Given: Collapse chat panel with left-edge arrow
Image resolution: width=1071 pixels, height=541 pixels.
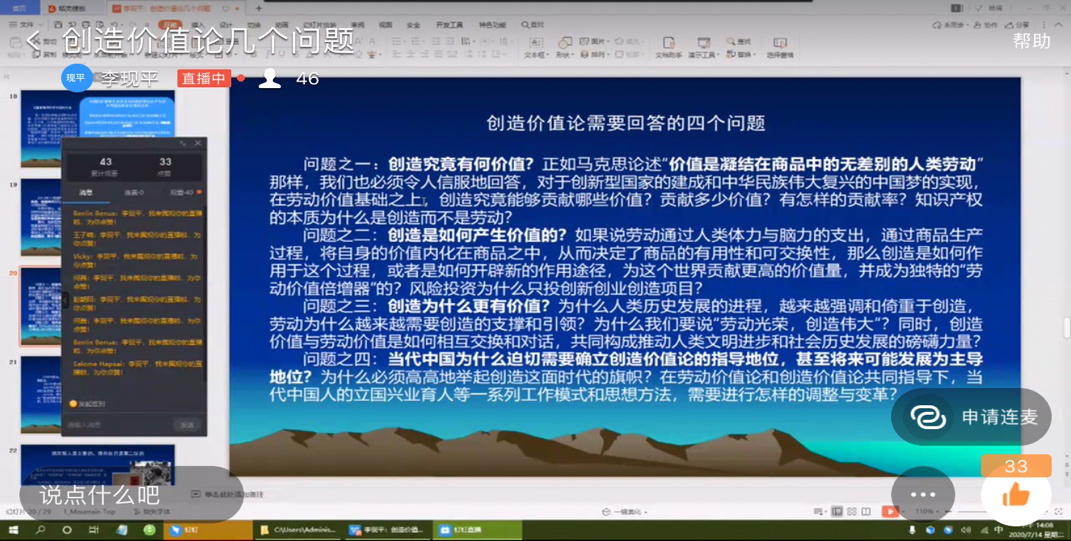Looking at the screenshot, I should coord(66,300).
